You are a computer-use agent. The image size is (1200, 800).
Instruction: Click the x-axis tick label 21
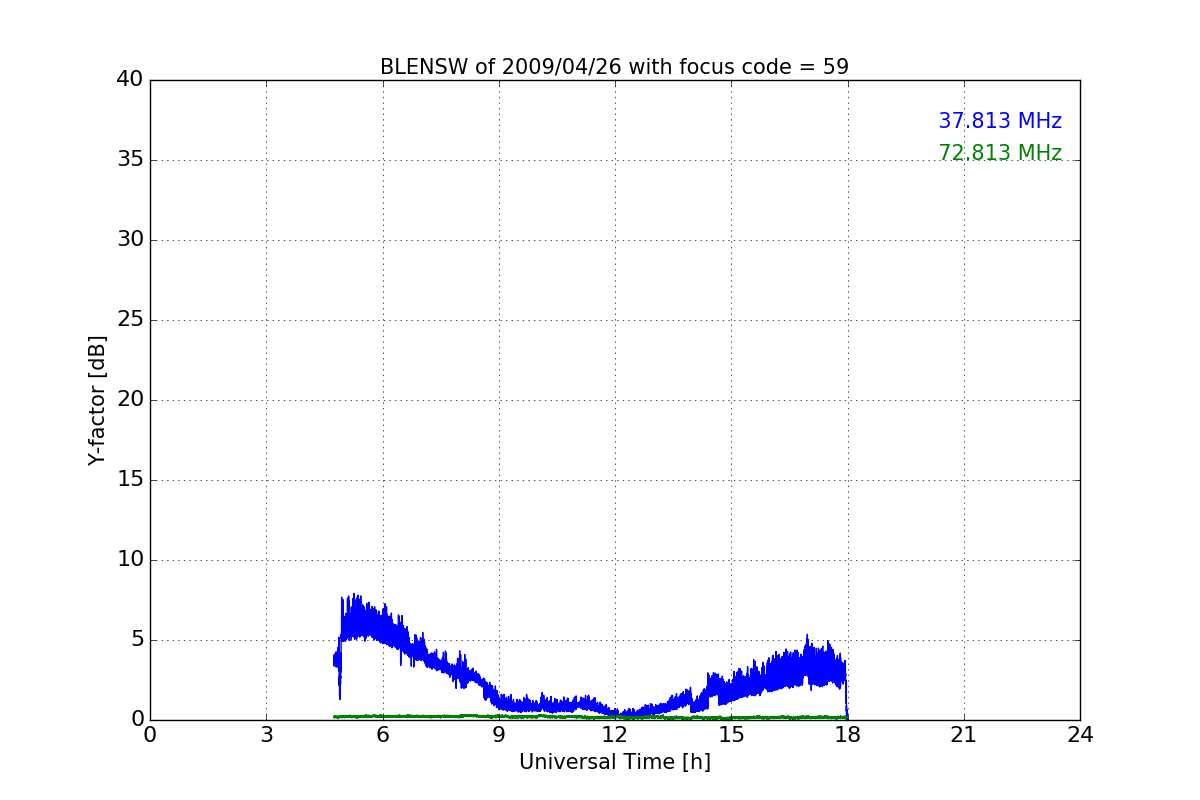[964, 735]
